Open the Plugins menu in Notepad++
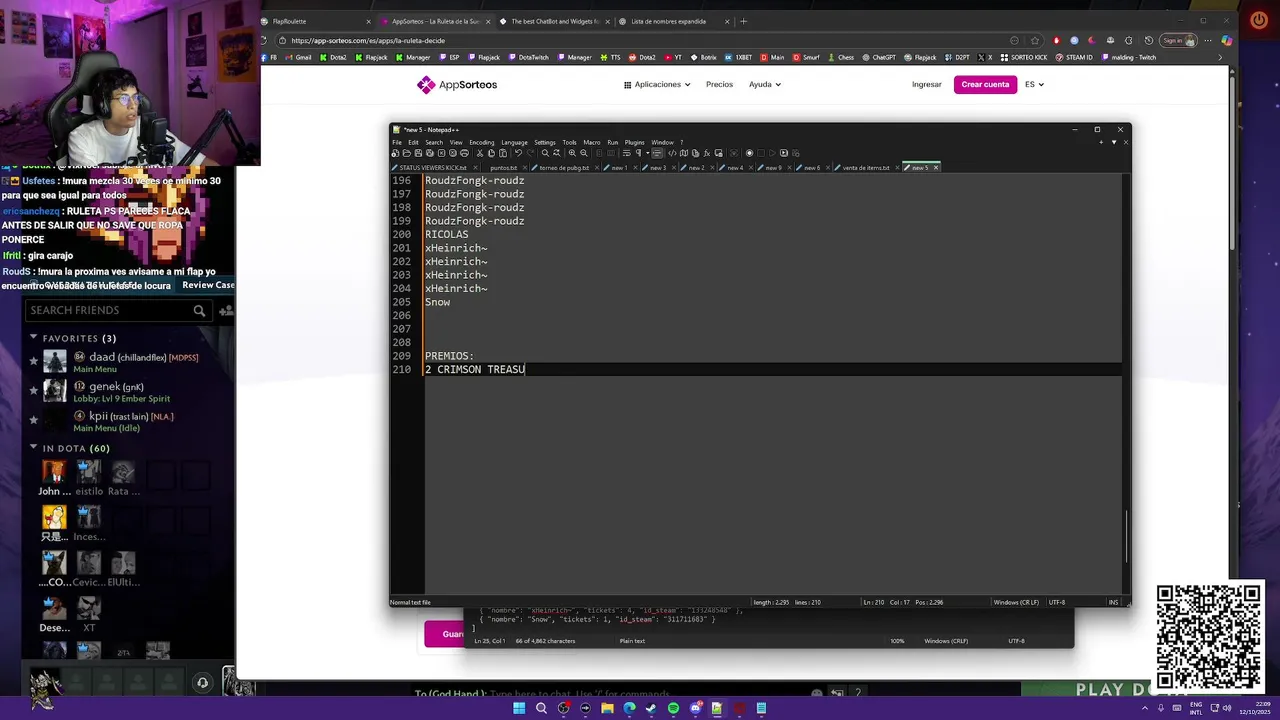1280x720 pixels. coord(634,142)
